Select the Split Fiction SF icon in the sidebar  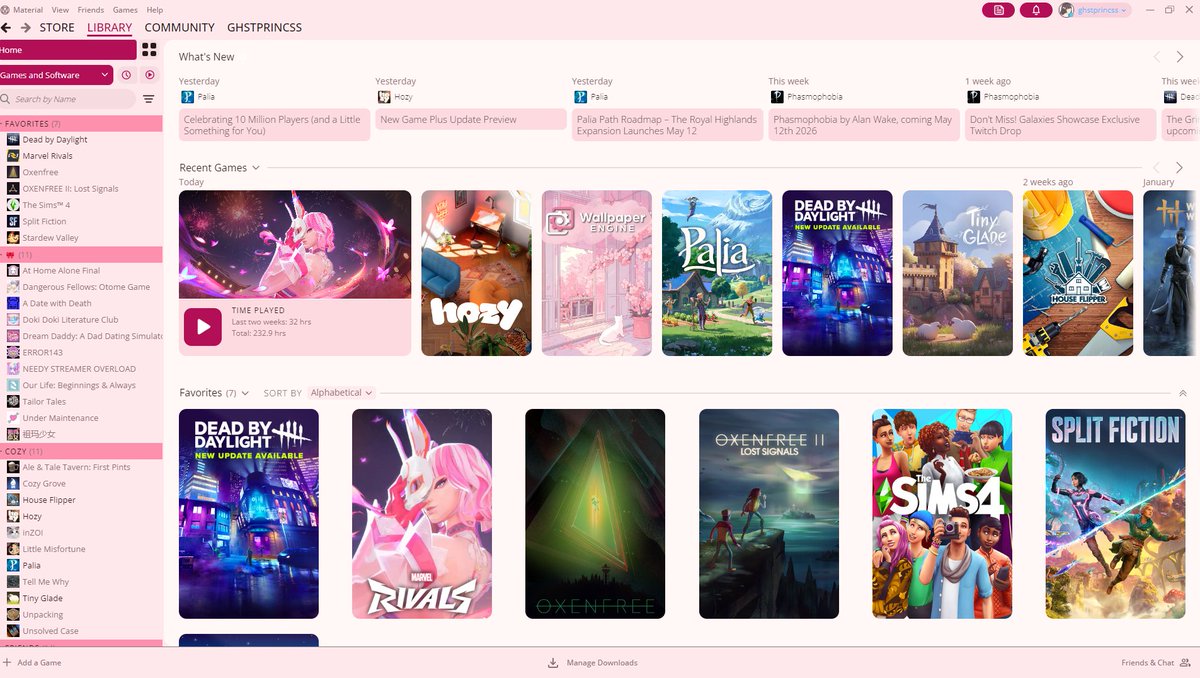click(x=13, y=221)
